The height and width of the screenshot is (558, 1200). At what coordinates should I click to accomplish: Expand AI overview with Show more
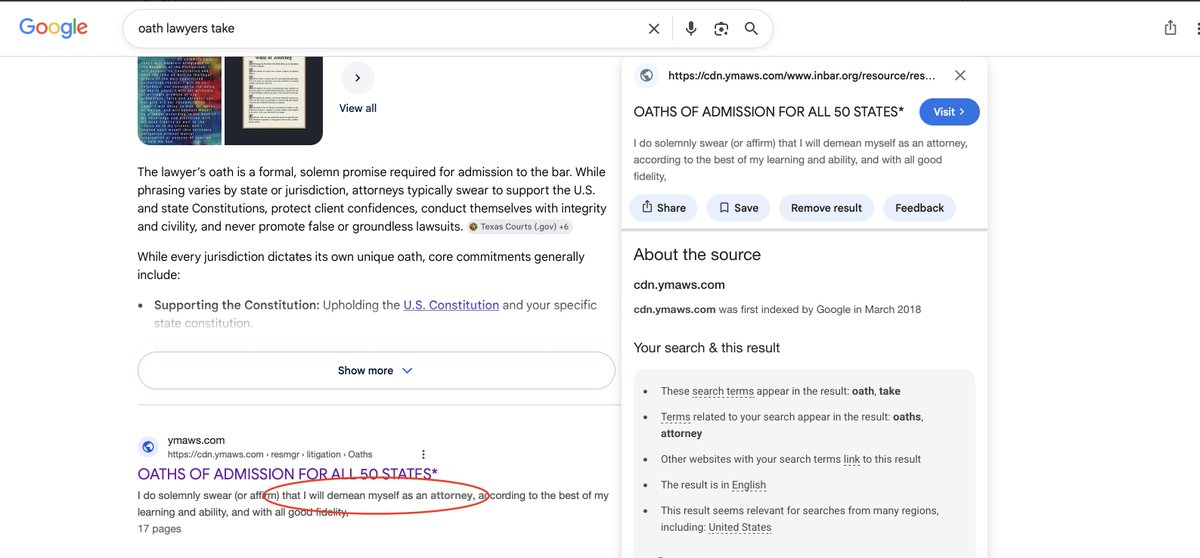pos(376,370)
